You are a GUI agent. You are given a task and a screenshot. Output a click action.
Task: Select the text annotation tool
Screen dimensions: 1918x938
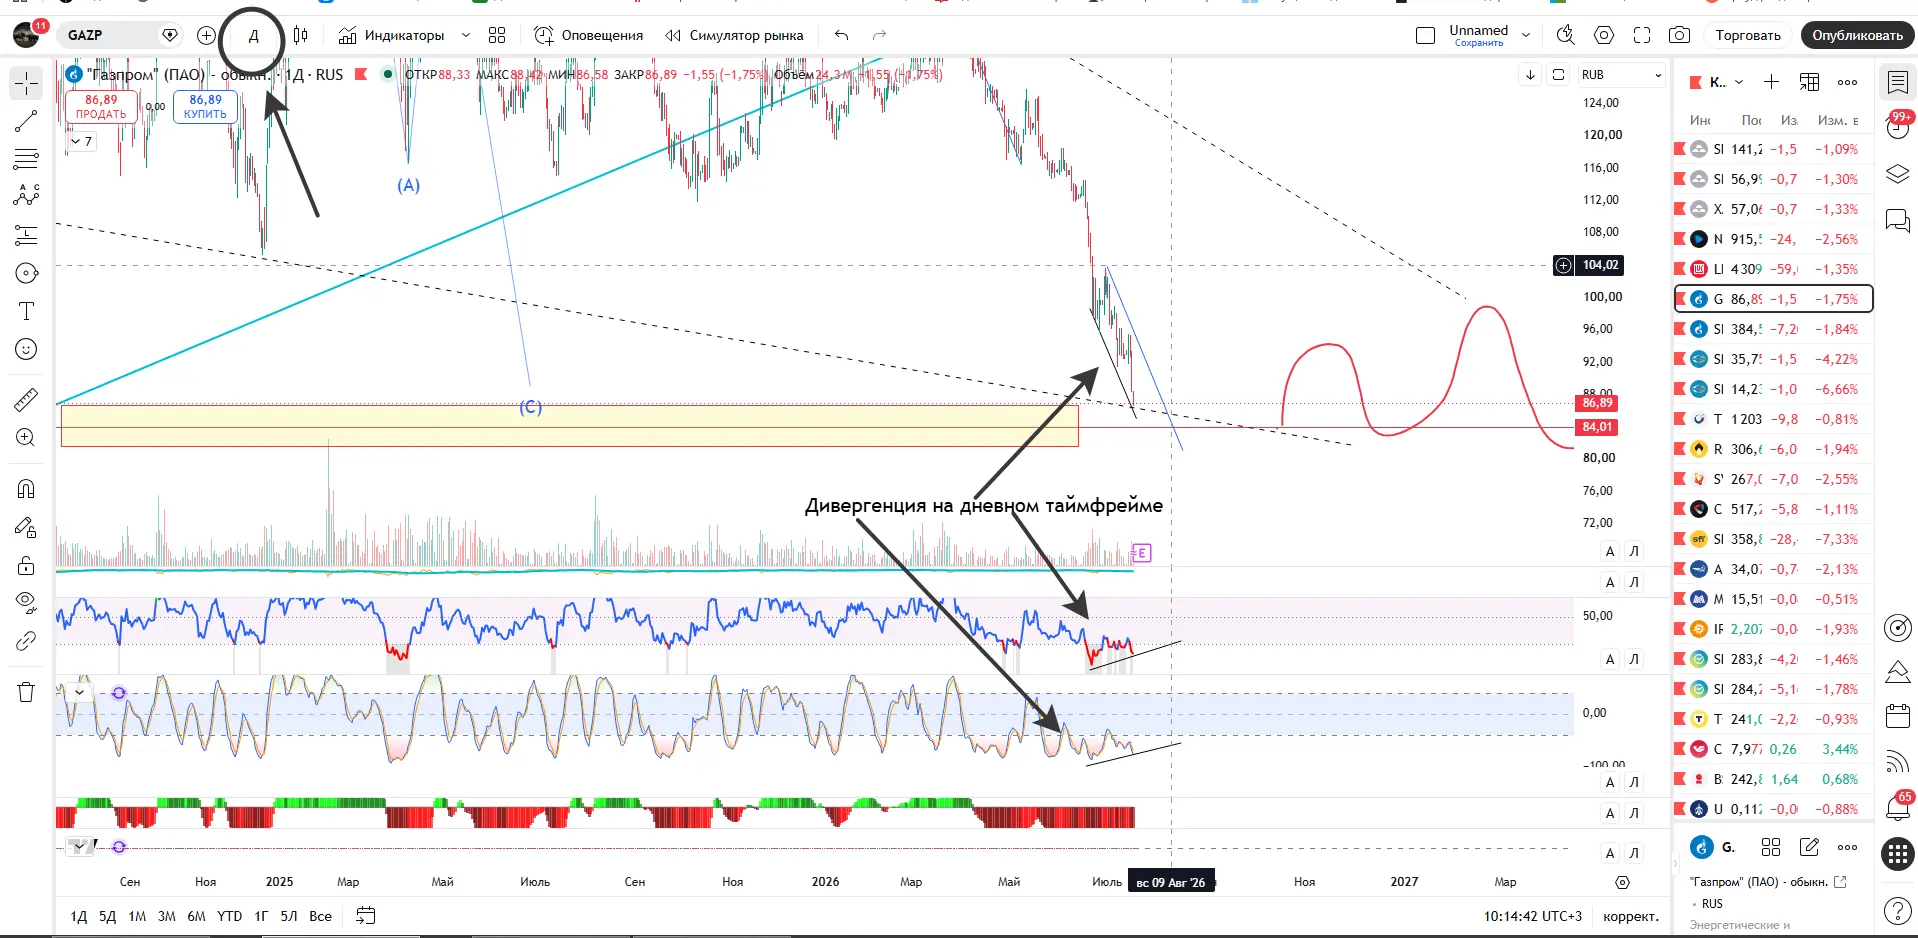click(26, 311)
